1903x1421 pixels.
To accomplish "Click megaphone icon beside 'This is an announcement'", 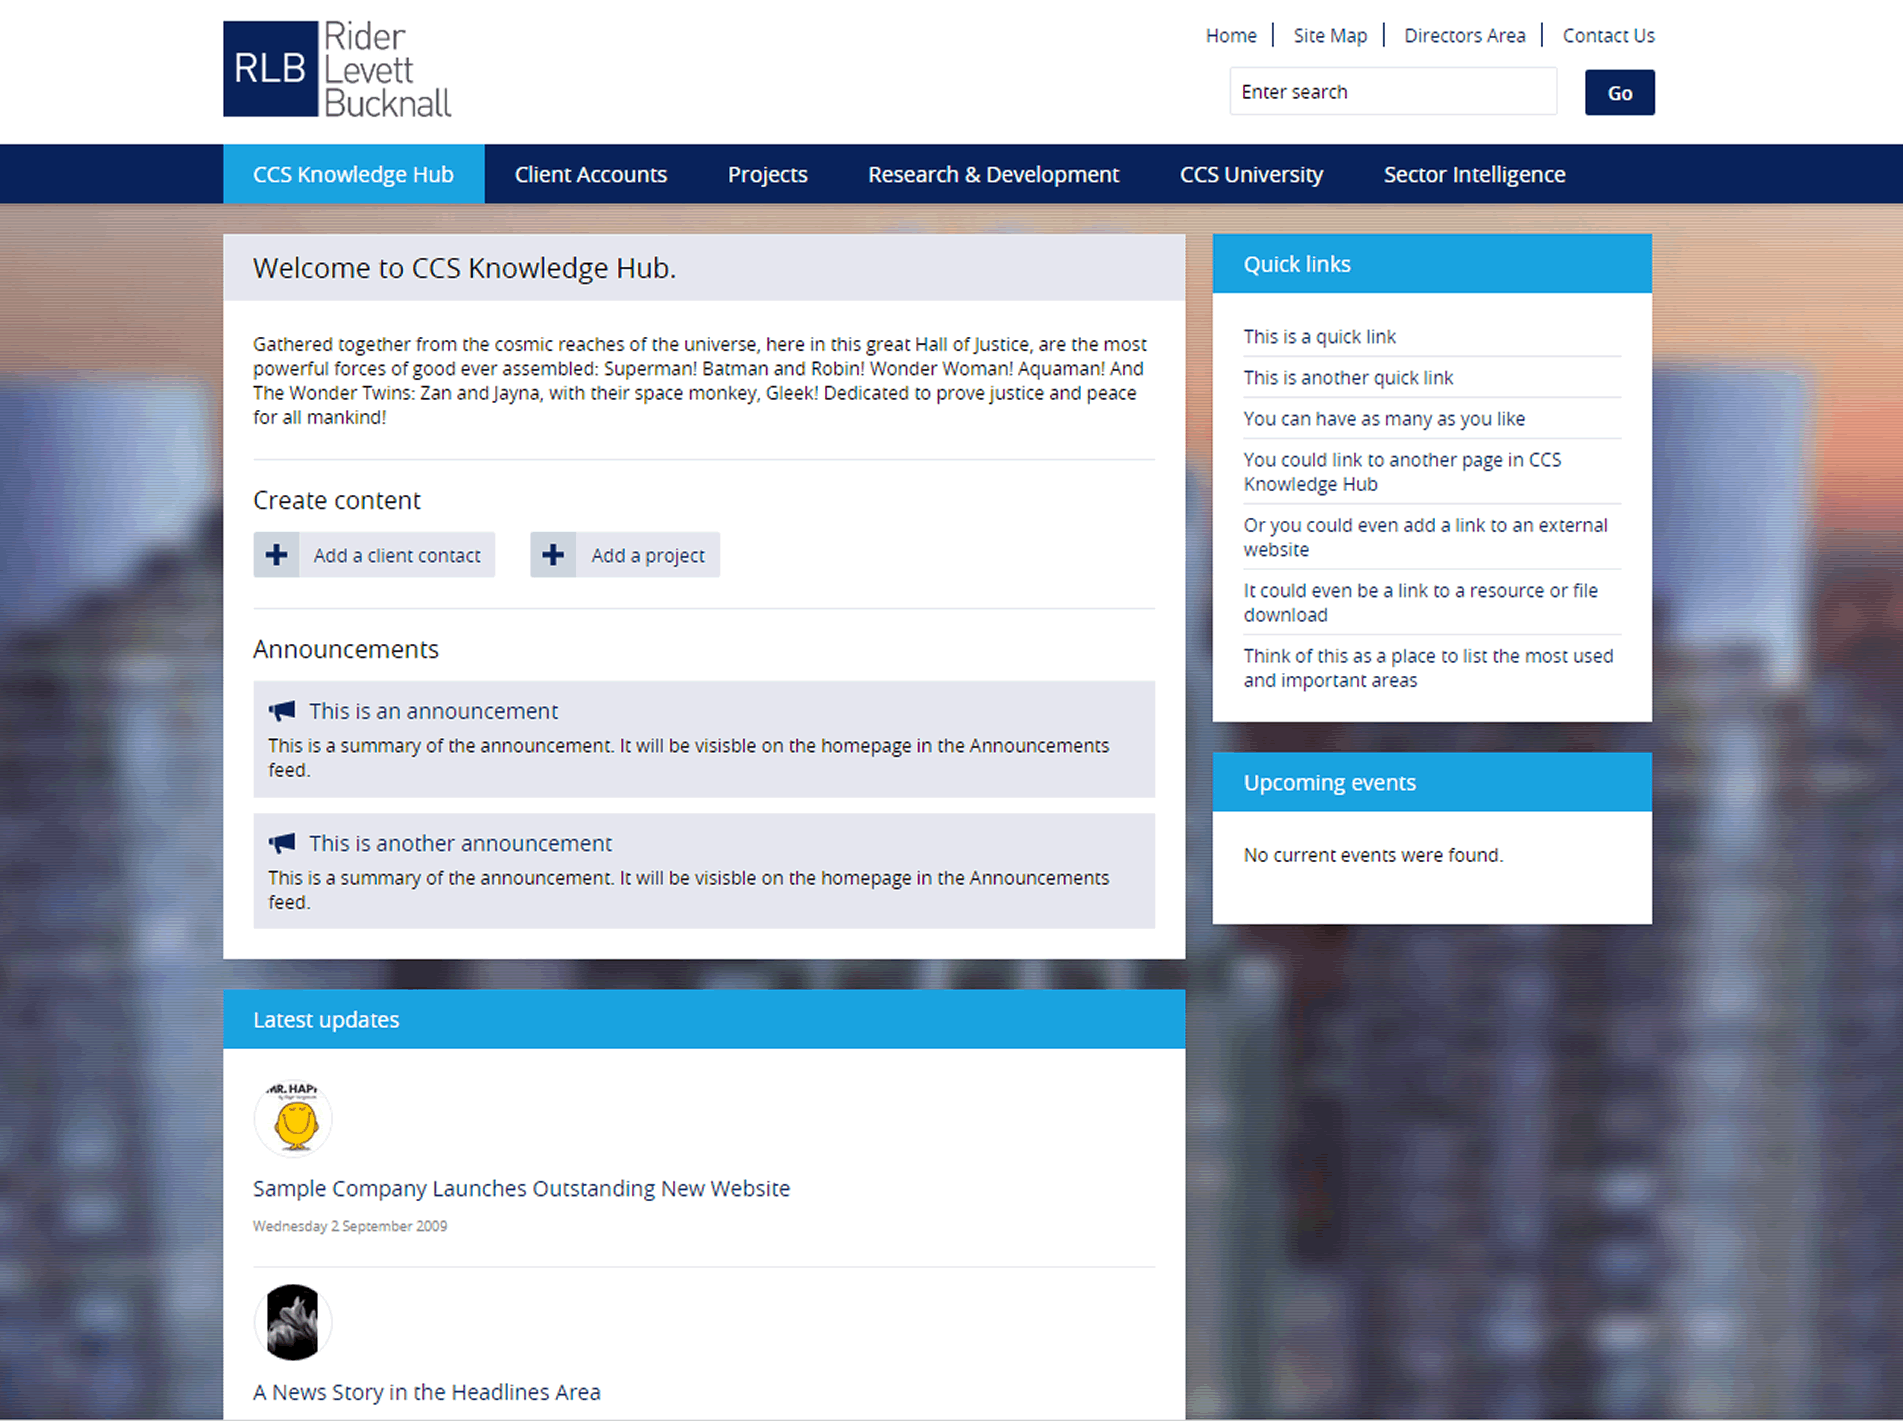I will pyautogui.click(x=282, y=711).
